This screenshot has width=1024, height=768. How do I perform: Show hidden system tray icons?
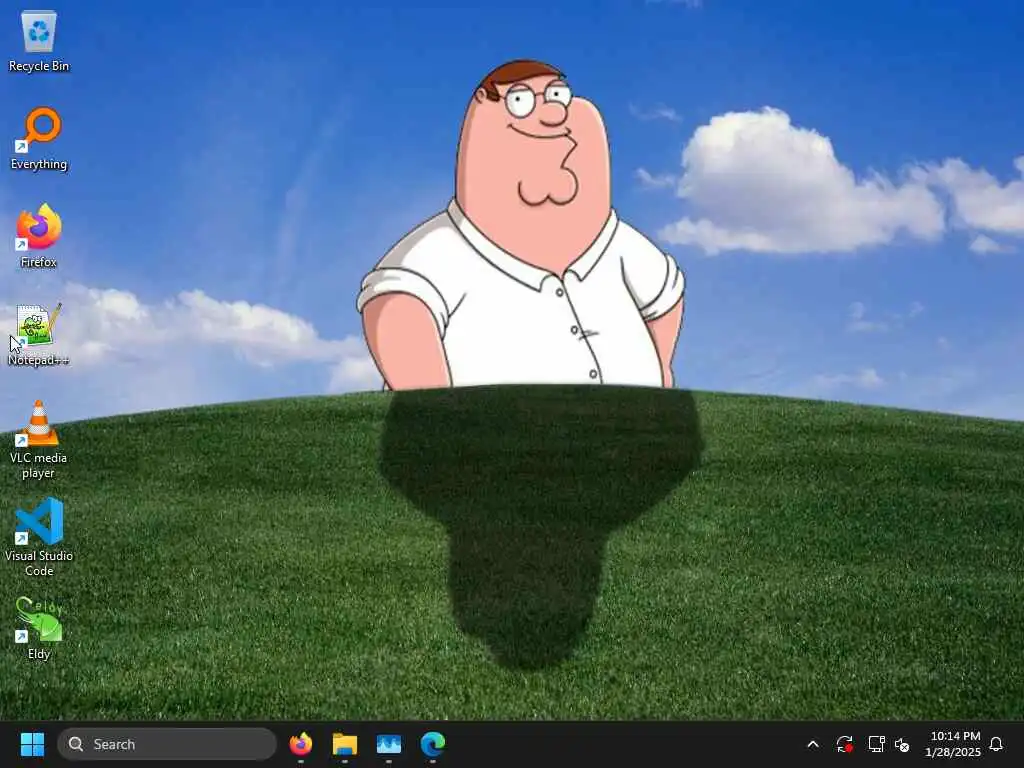click(813, 744)
